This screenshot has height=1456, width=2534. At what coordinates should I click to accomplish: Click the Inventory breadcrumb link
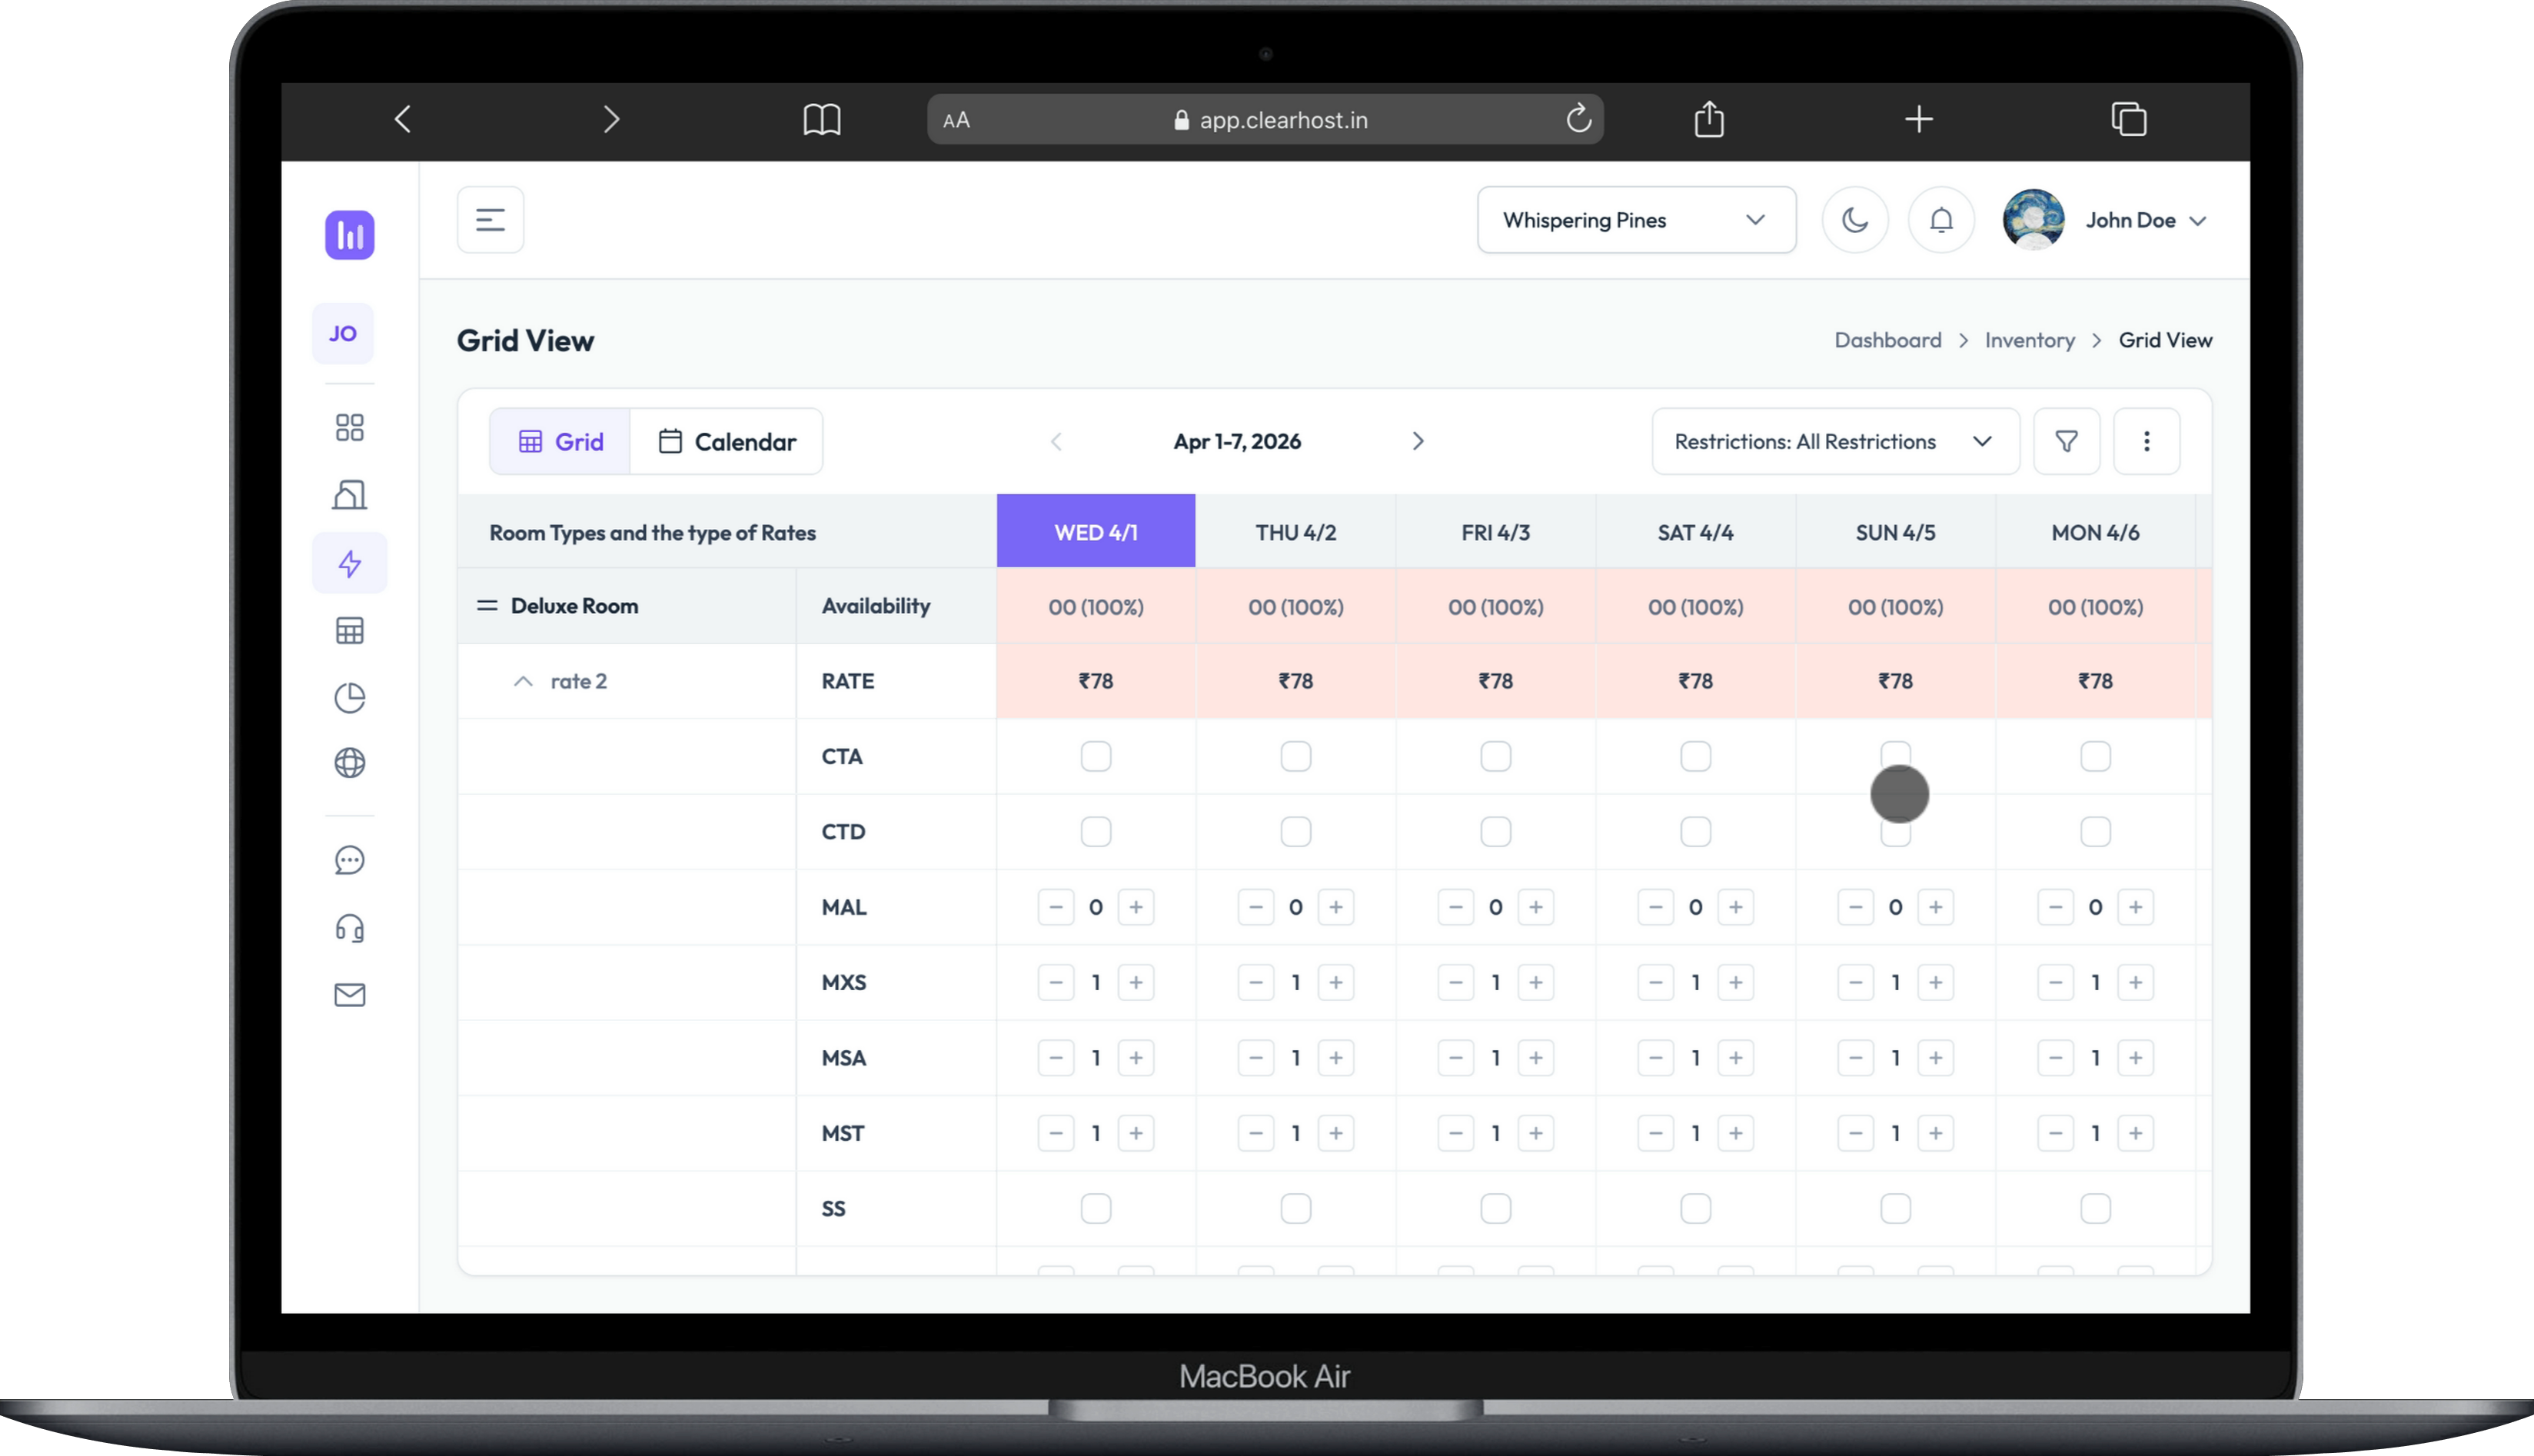[2029, 340]
